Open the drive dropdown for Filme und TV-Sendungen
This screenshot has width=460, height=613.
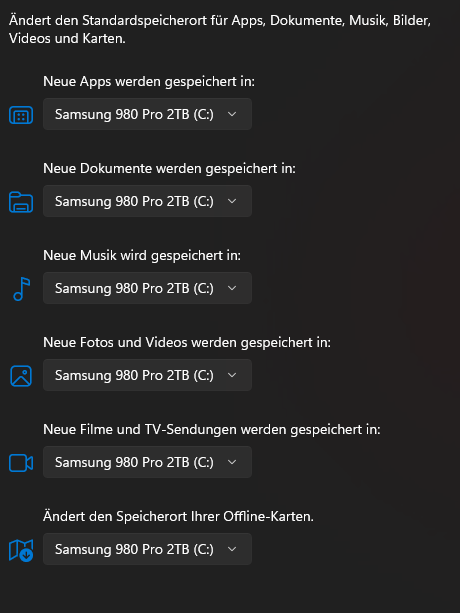coord(147,462)
